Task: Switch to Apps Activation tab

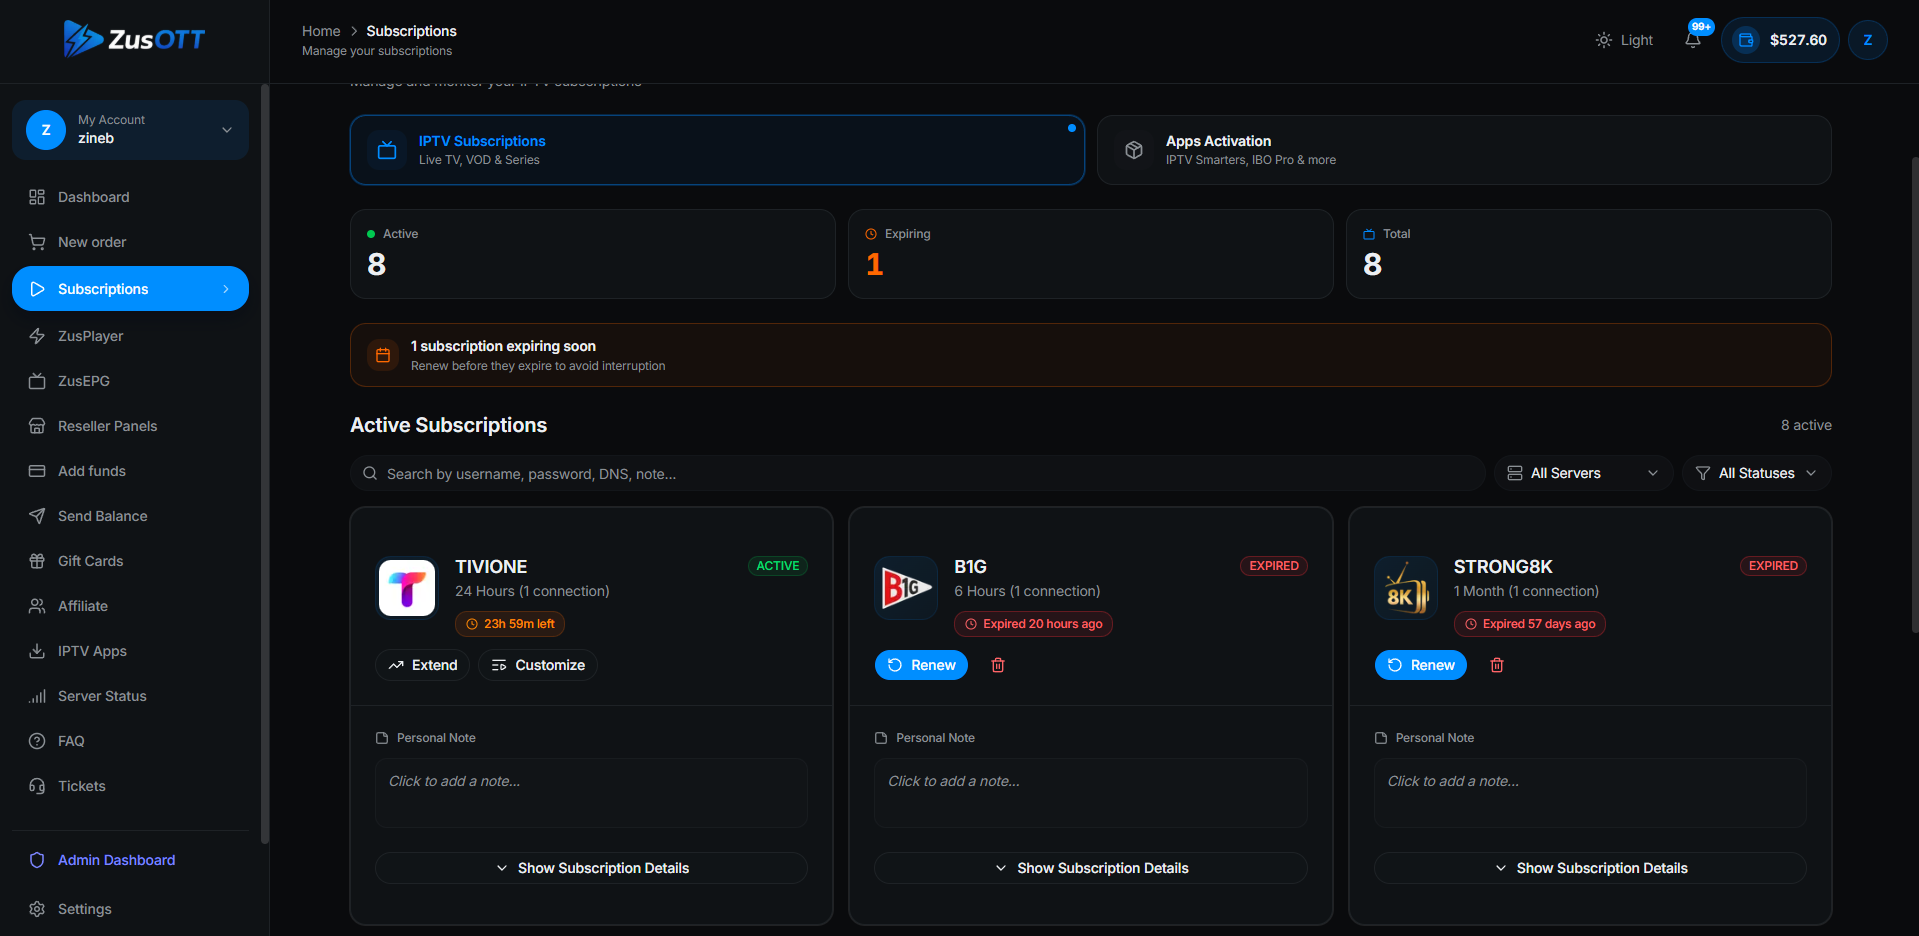Action: click(x=1464, y=150)
